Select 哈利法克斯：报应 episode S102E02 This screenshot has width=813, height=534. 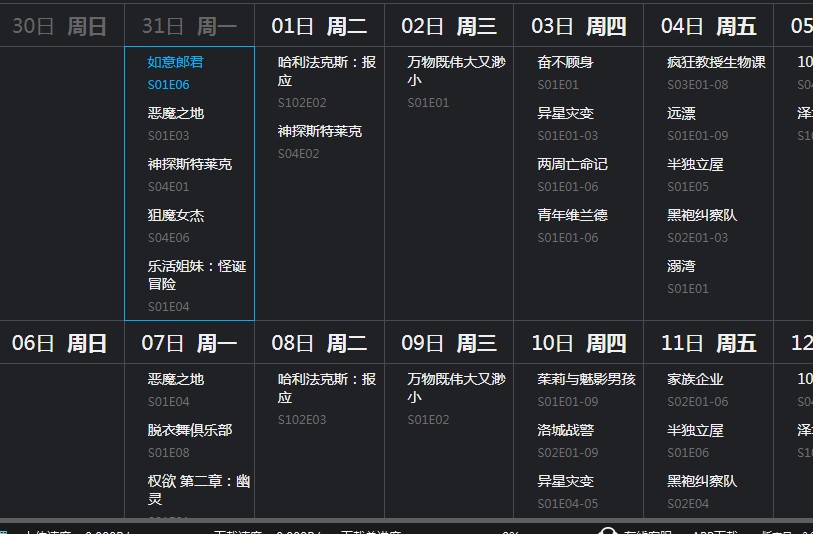tap(326, 71)
